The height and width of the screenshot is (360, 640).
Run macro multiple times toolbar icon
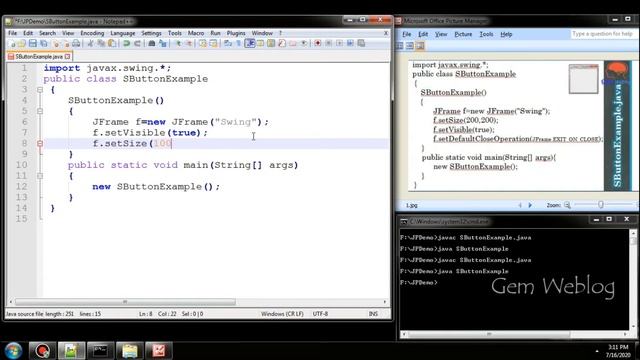click(x=350, y=43)
